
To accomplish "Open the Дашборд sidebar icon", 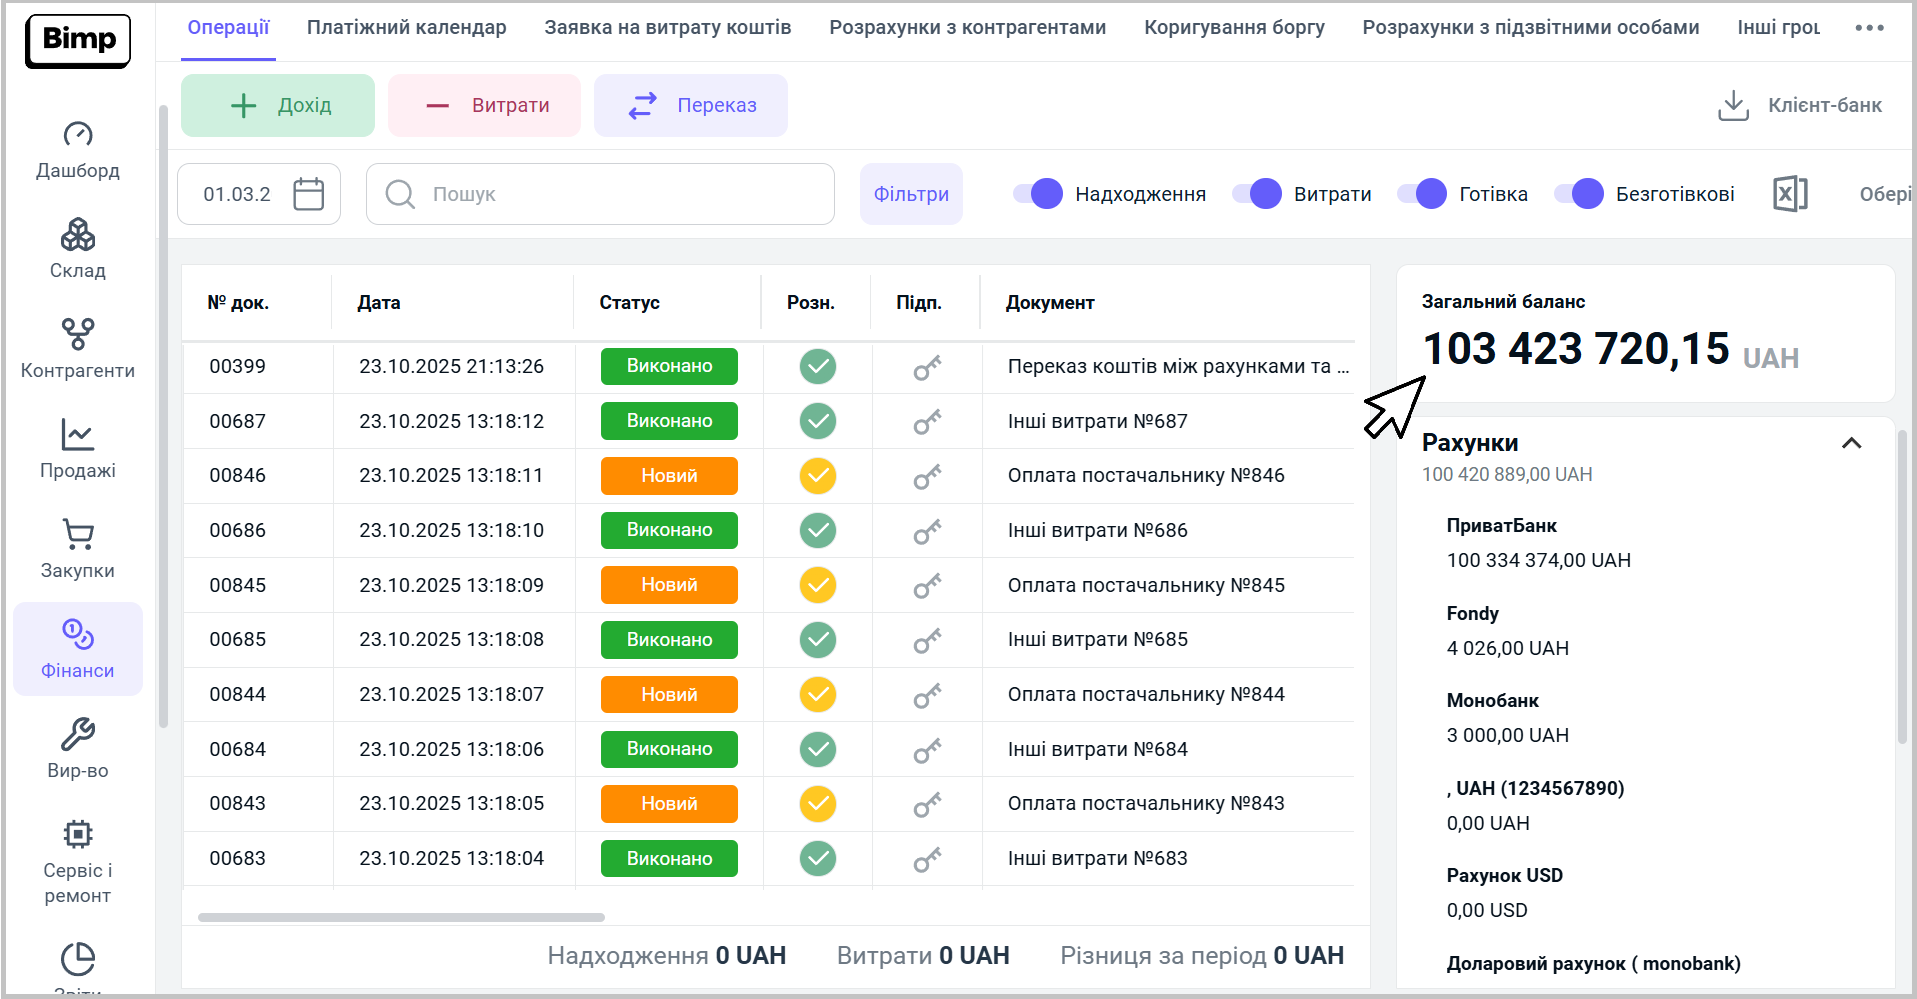I will [77, 149].
